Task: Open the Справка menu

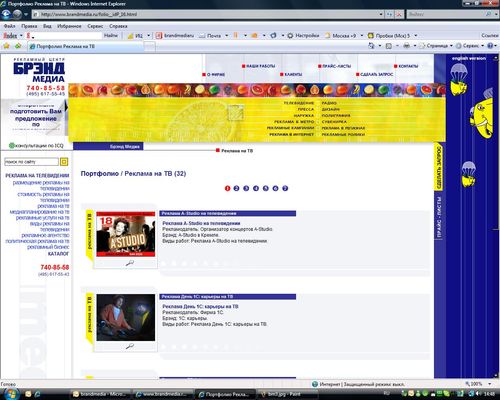Action: tap(118, 26)
